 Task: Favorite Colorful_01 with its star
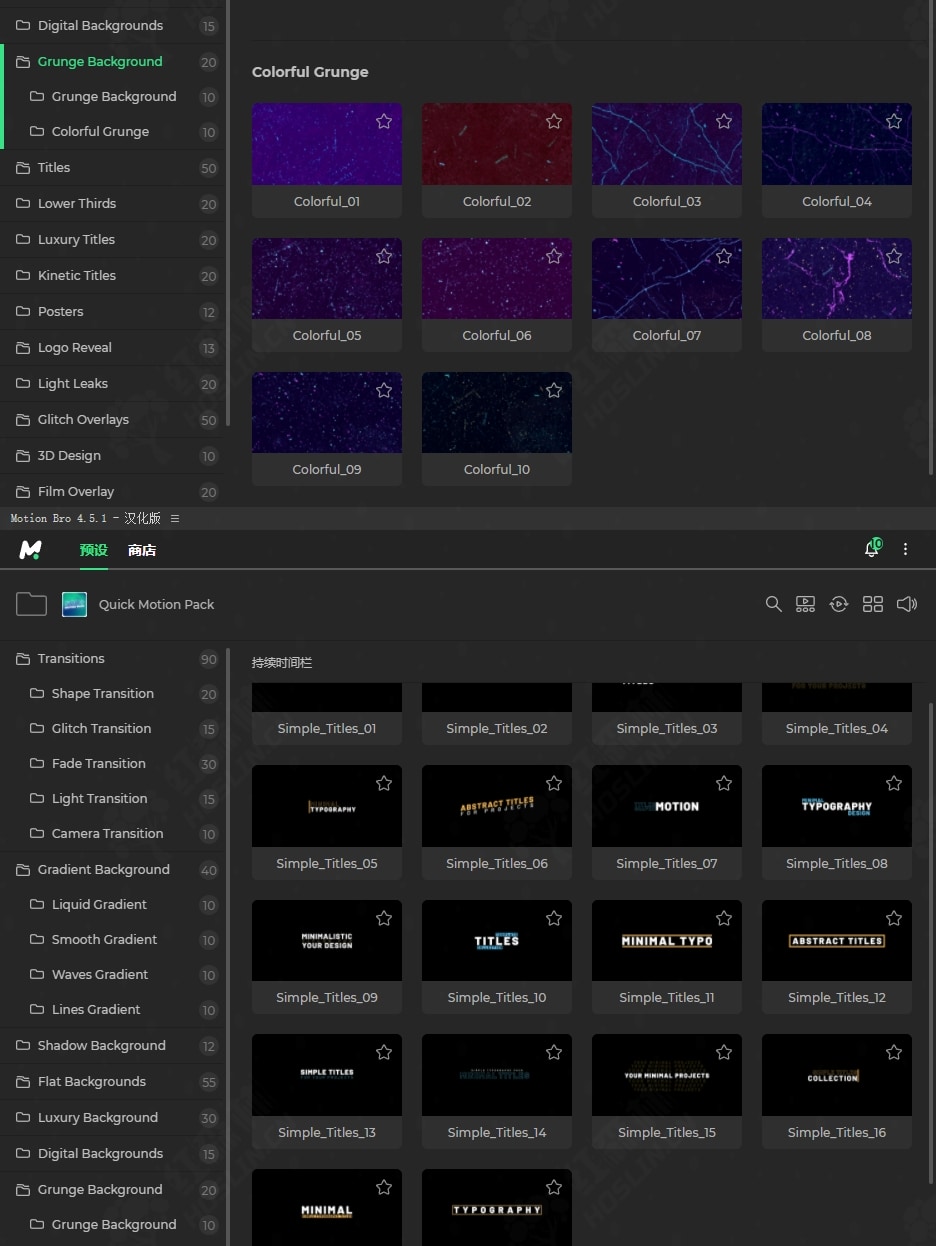(384, 121)
